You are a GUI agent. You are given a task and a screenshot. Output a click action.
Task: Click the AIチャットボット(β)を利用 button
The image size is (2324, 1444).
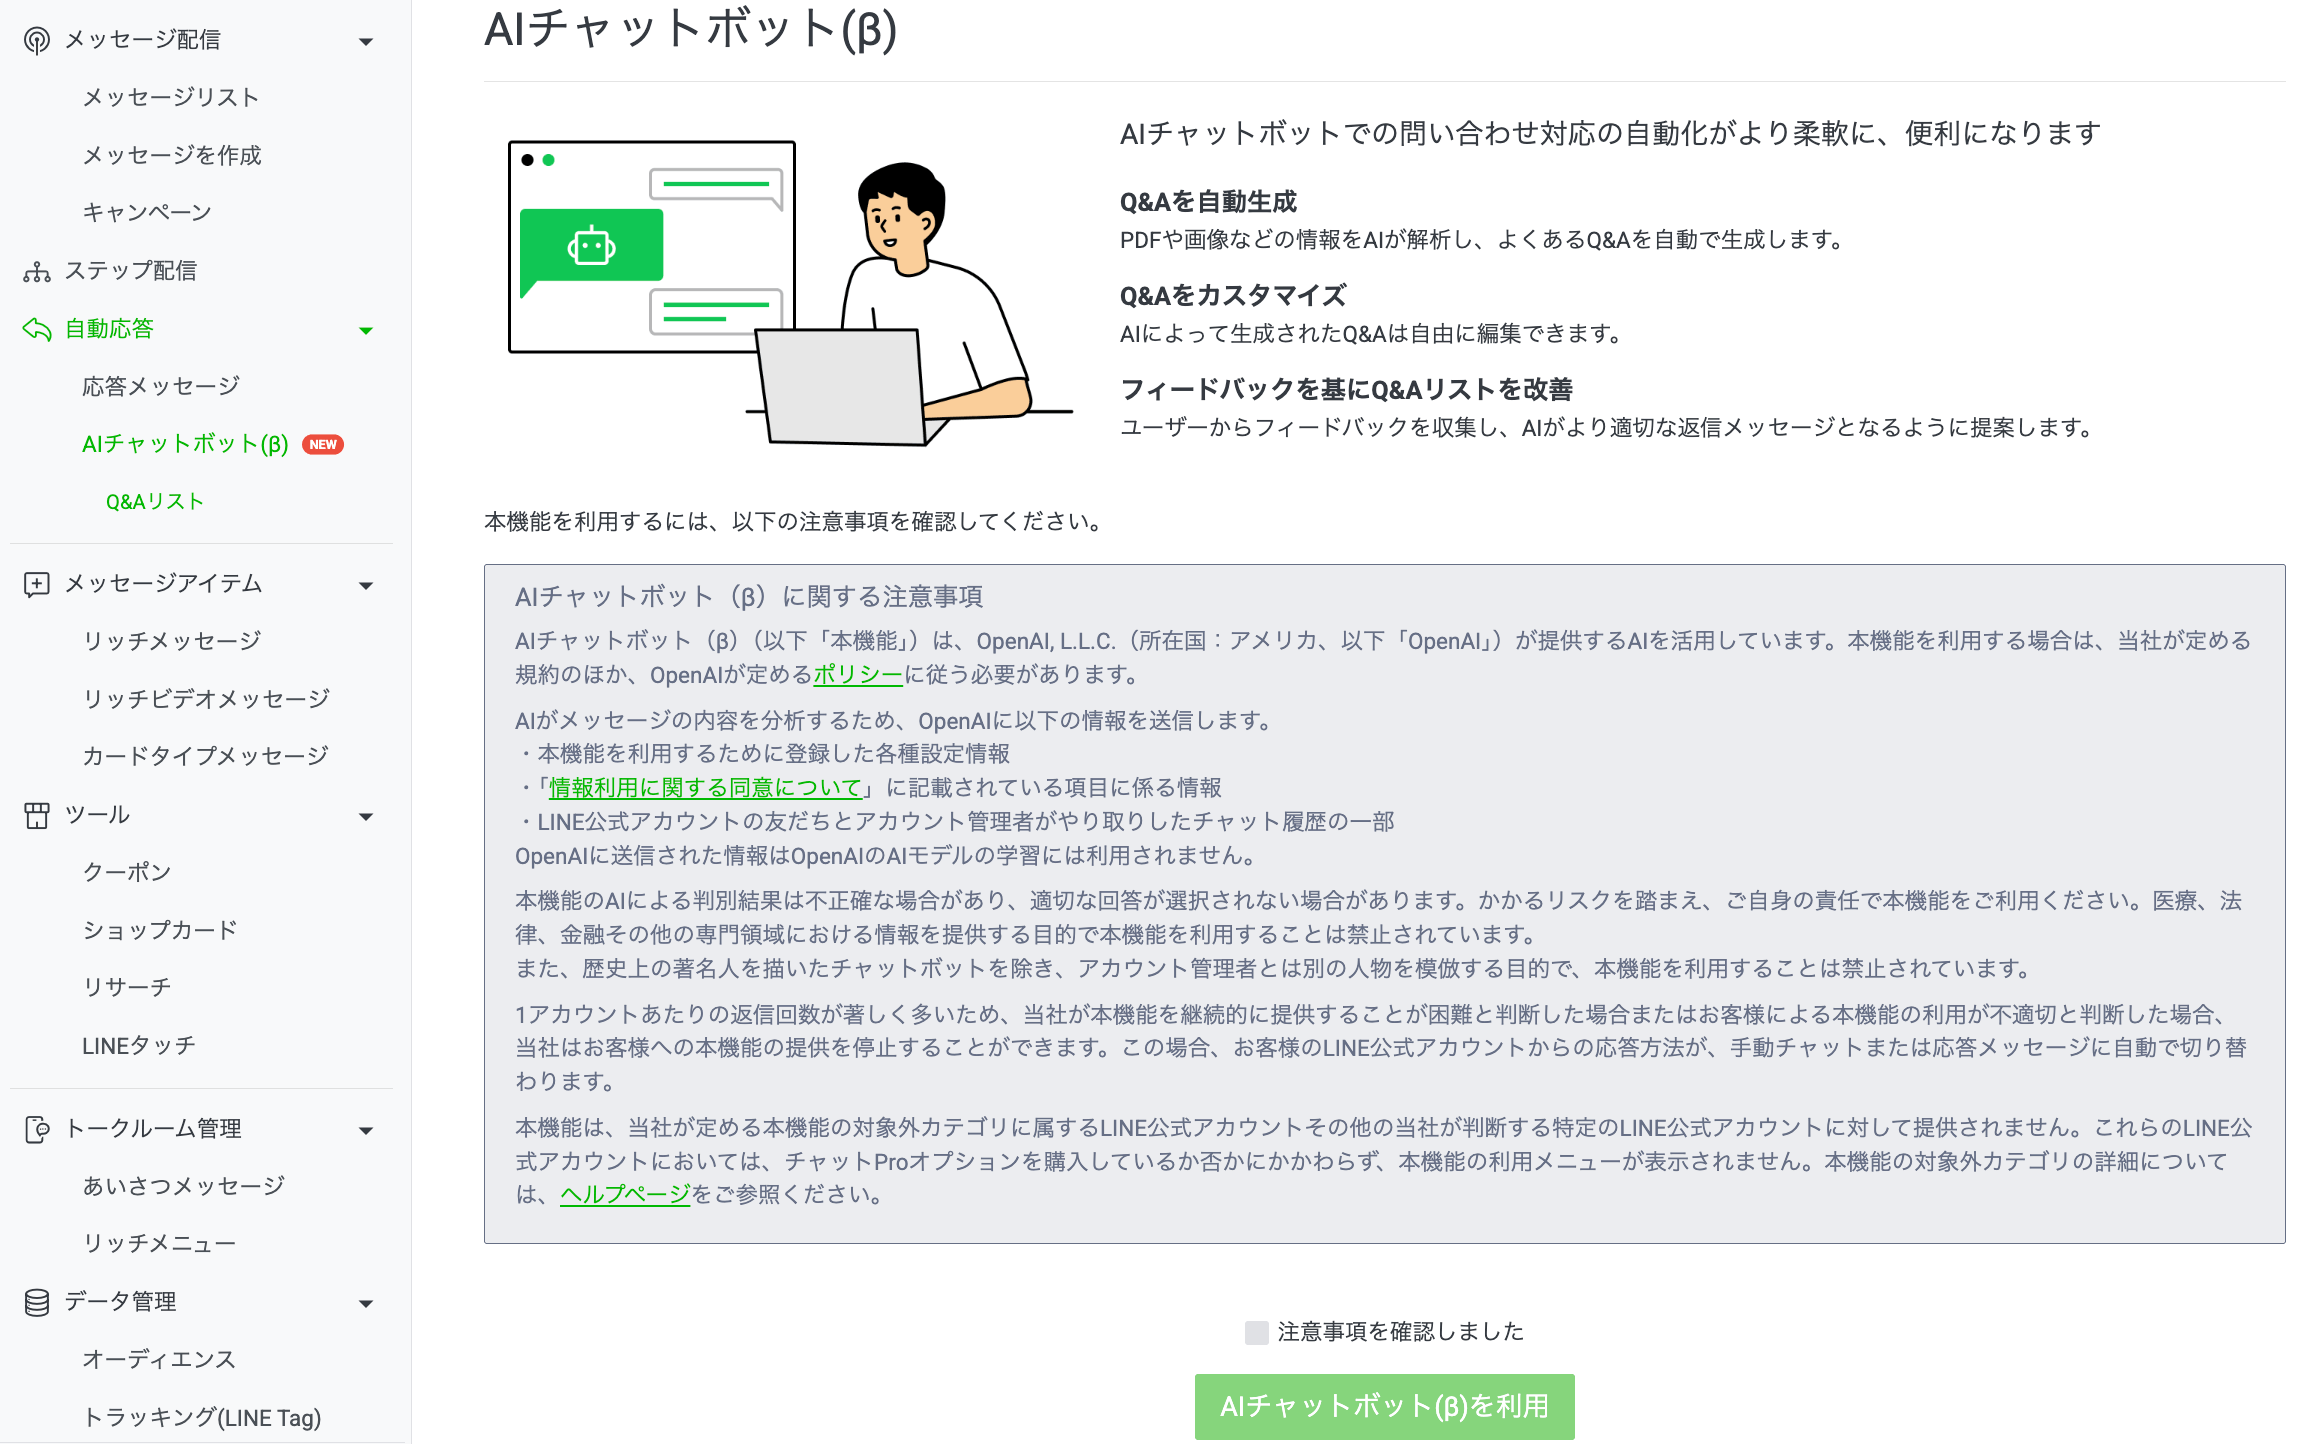click(1384, 1406)
